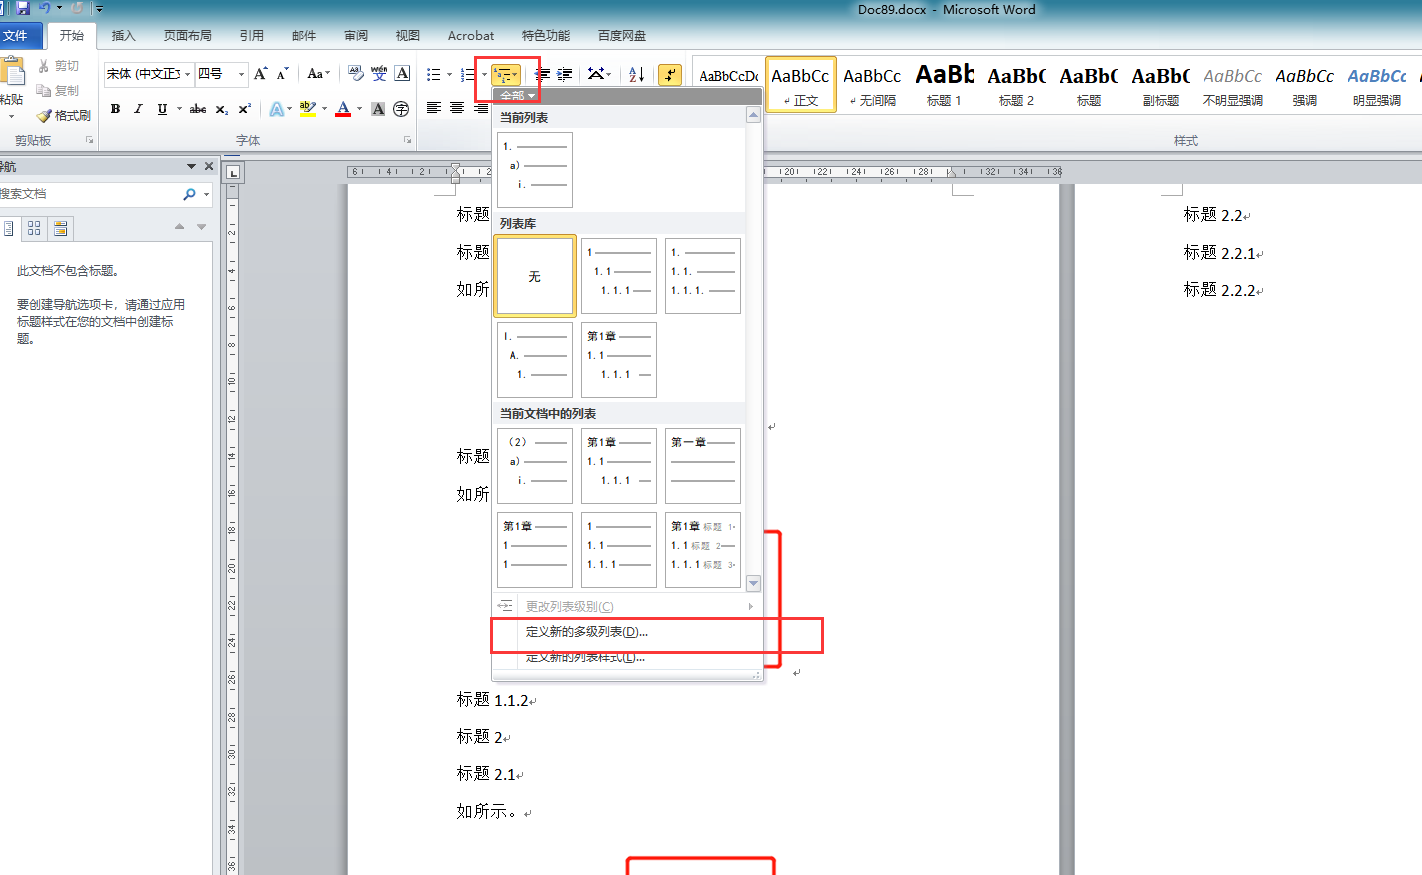Viewport: 1422px width, 875px height.
Task: Select the I. A. 1. list library thumbnail
Action: (535, 360)
